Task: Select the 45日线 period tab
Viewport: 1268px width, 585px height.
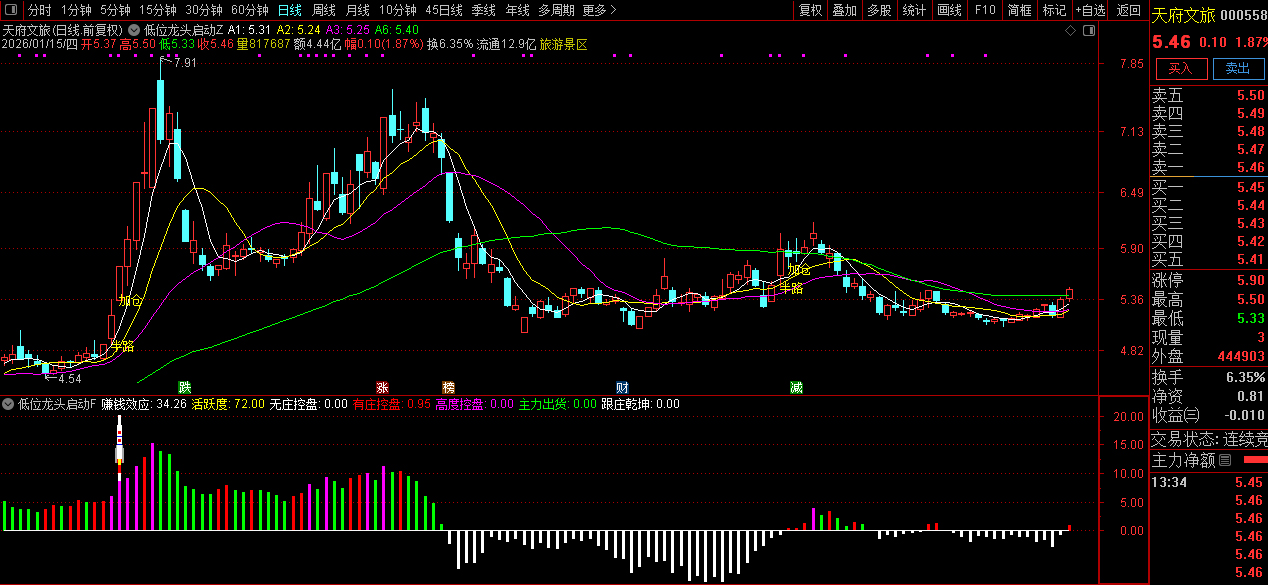Action: tap(444, 10)
